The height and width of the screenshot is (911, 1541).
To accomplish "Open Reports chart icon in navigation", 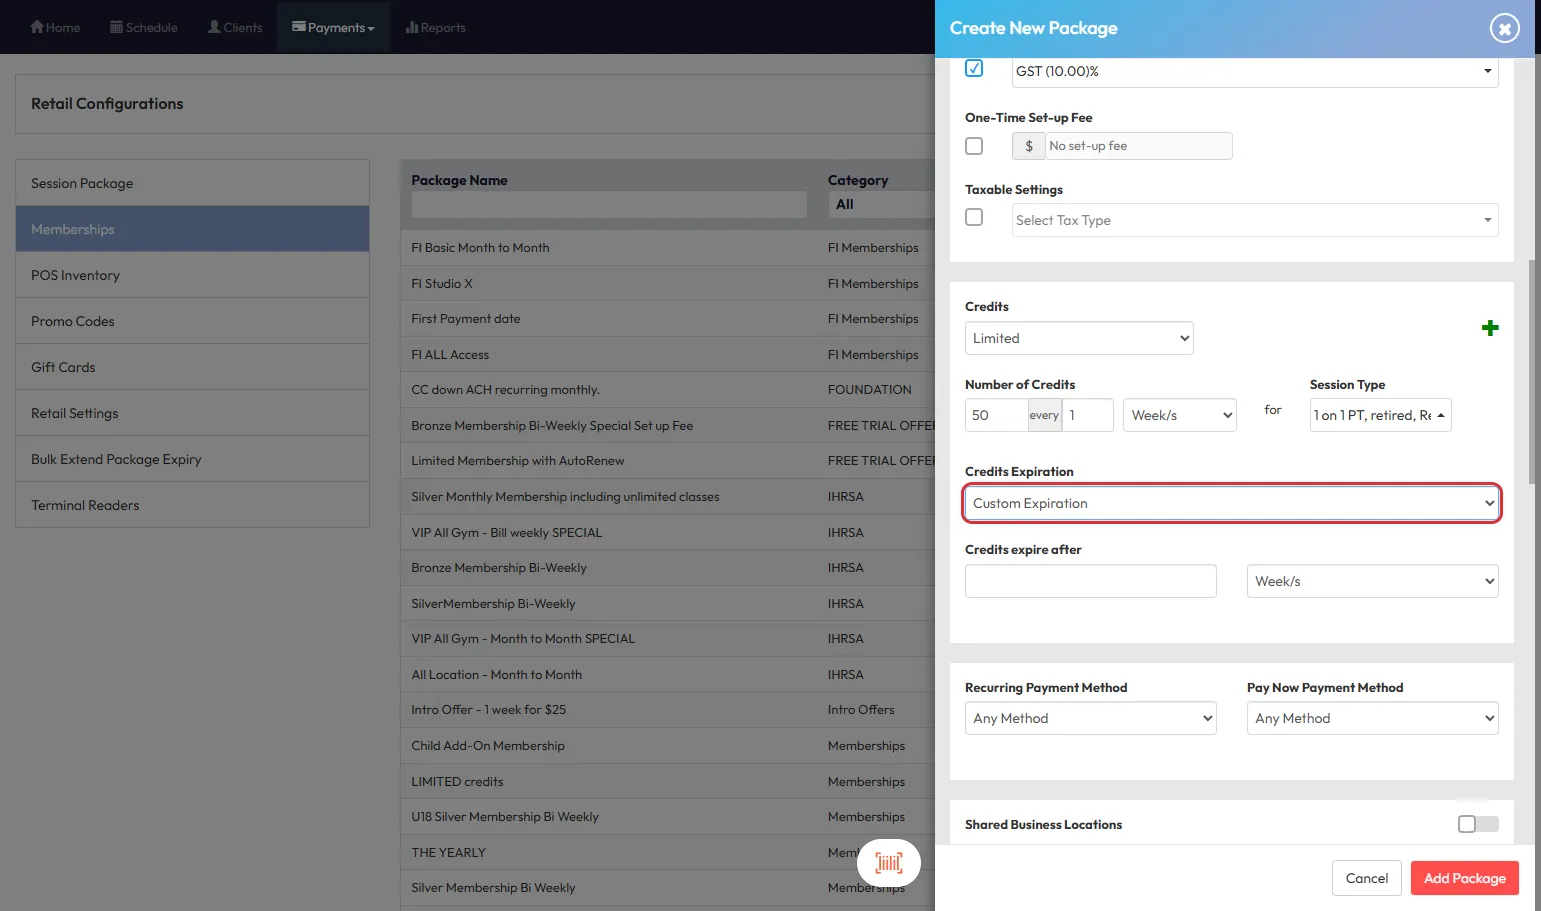I will [412, 27].
